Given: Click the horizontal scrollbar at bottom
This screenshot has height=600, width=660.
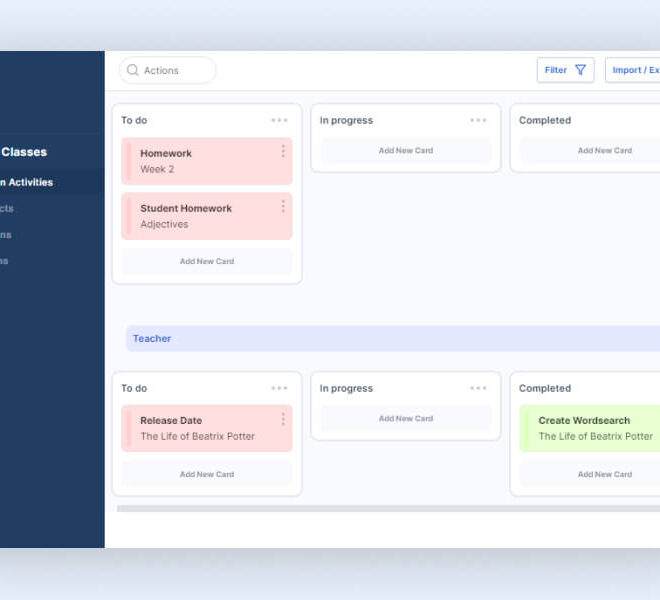Looking at the screenshot, I should click(388, 508).
